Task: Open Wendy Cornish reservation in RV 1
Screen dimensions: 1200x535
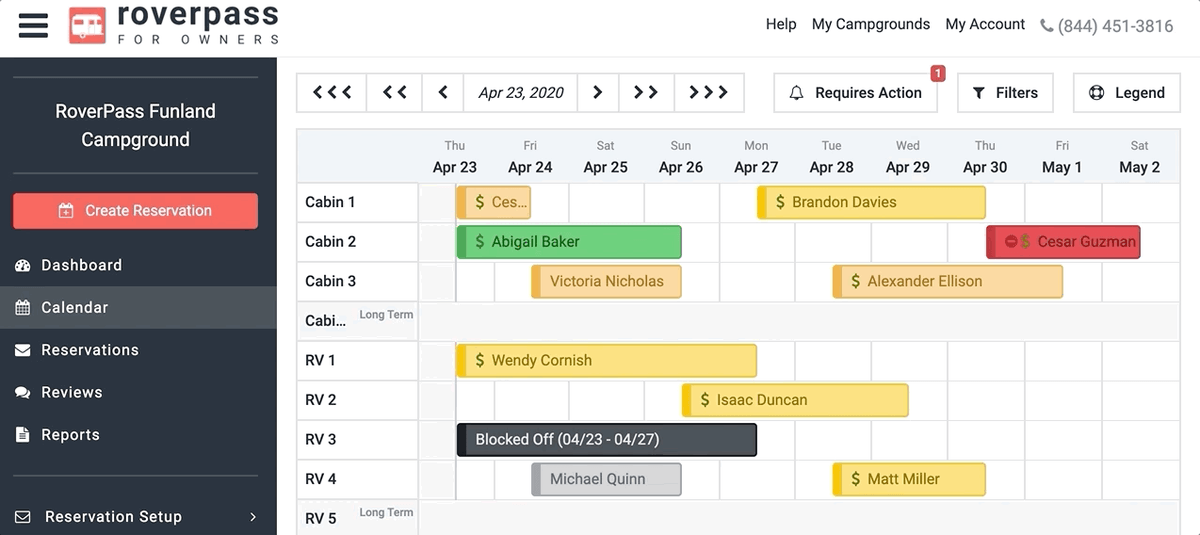Action: (606, 360)
